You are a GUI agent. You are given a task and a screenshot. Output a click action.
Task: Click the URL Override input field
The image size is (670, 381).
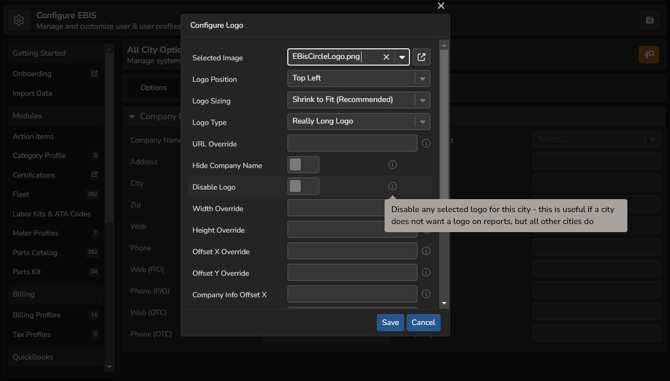[x=352, y=143]
